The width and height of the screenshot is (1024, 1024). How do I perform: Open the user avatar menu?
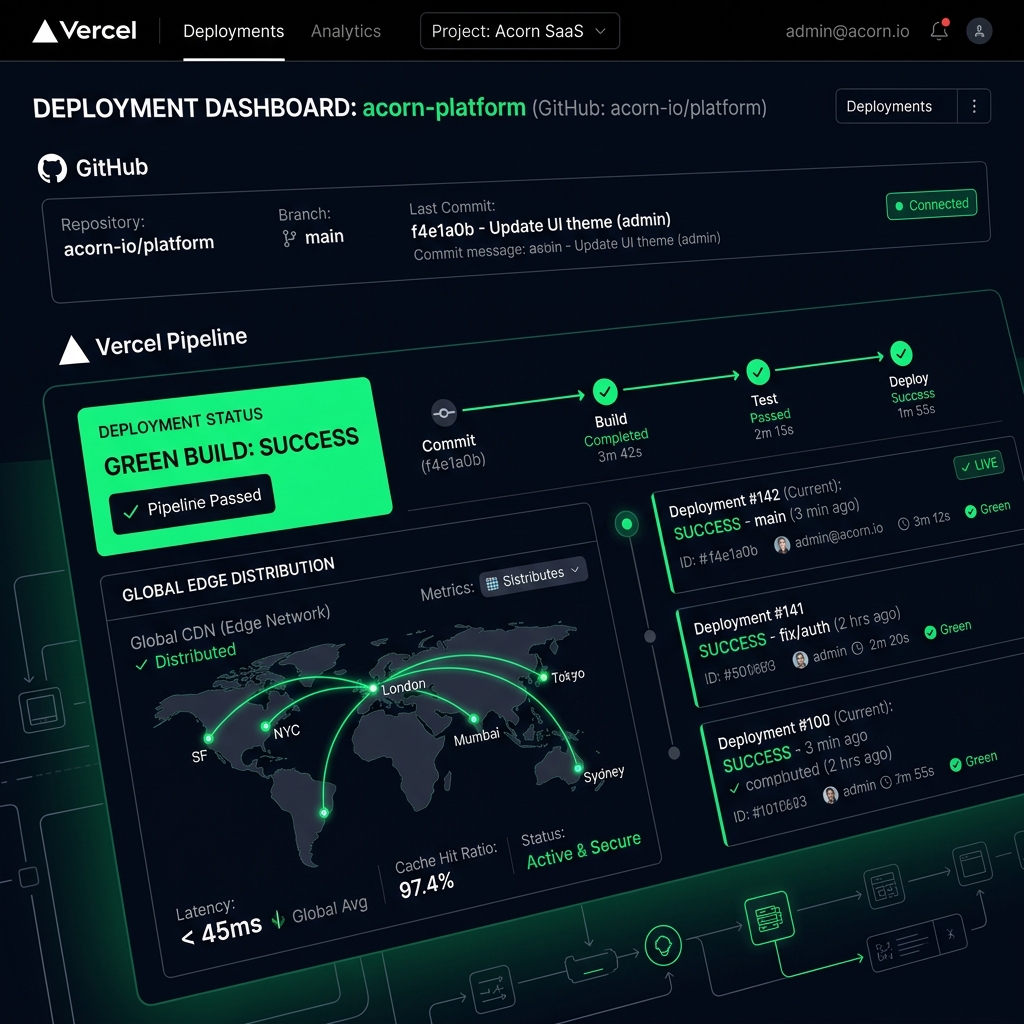(979, 31)
